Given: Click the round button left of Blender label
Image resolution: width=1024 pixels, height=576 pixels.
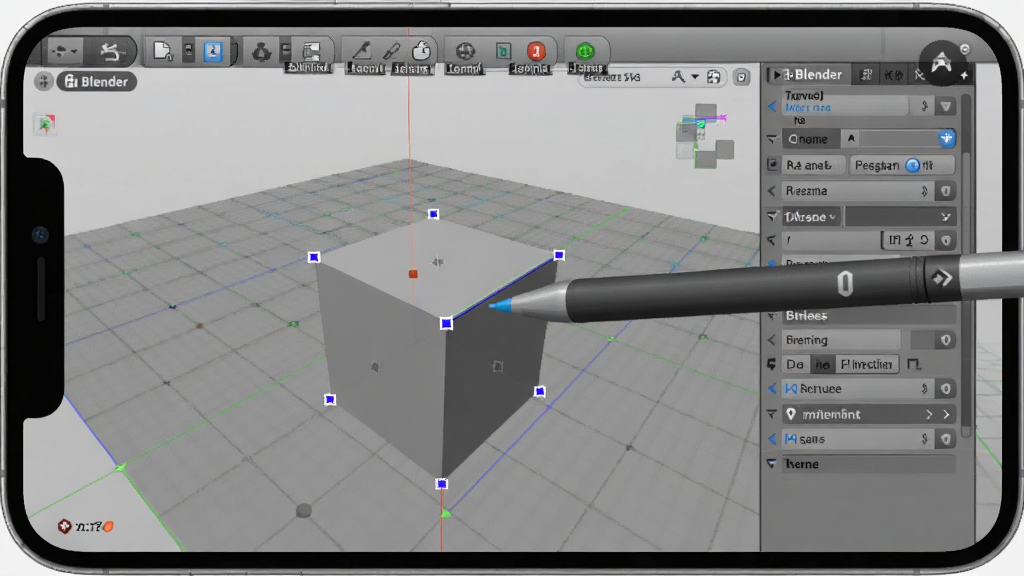Looking at the screenshot, I should tap(44, 82).
